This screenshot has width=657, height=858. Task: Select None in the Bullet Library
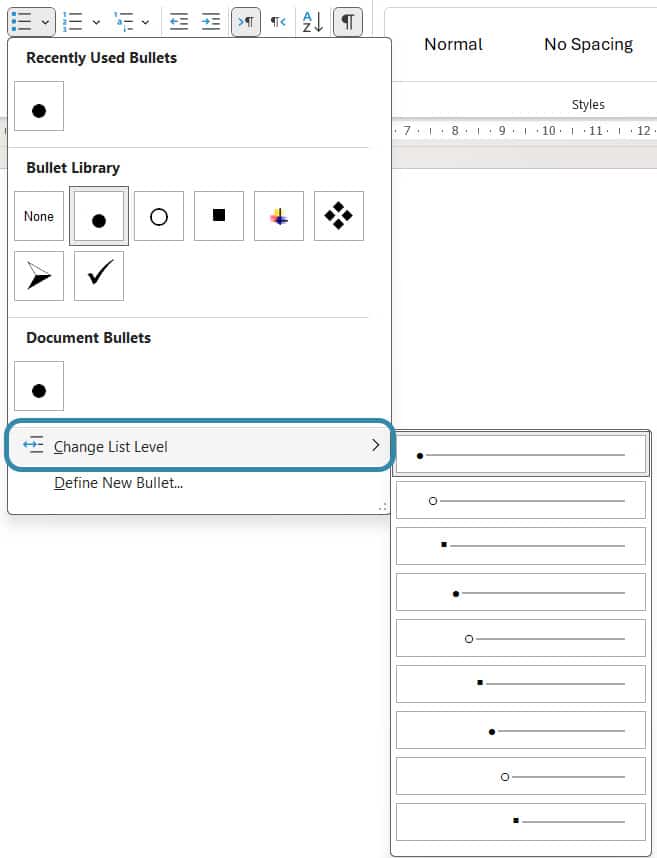[x=39, y=216]
